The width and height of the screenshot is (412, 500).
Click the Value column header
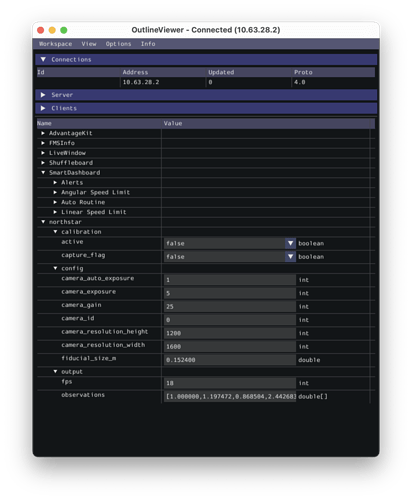coord(173,123)
